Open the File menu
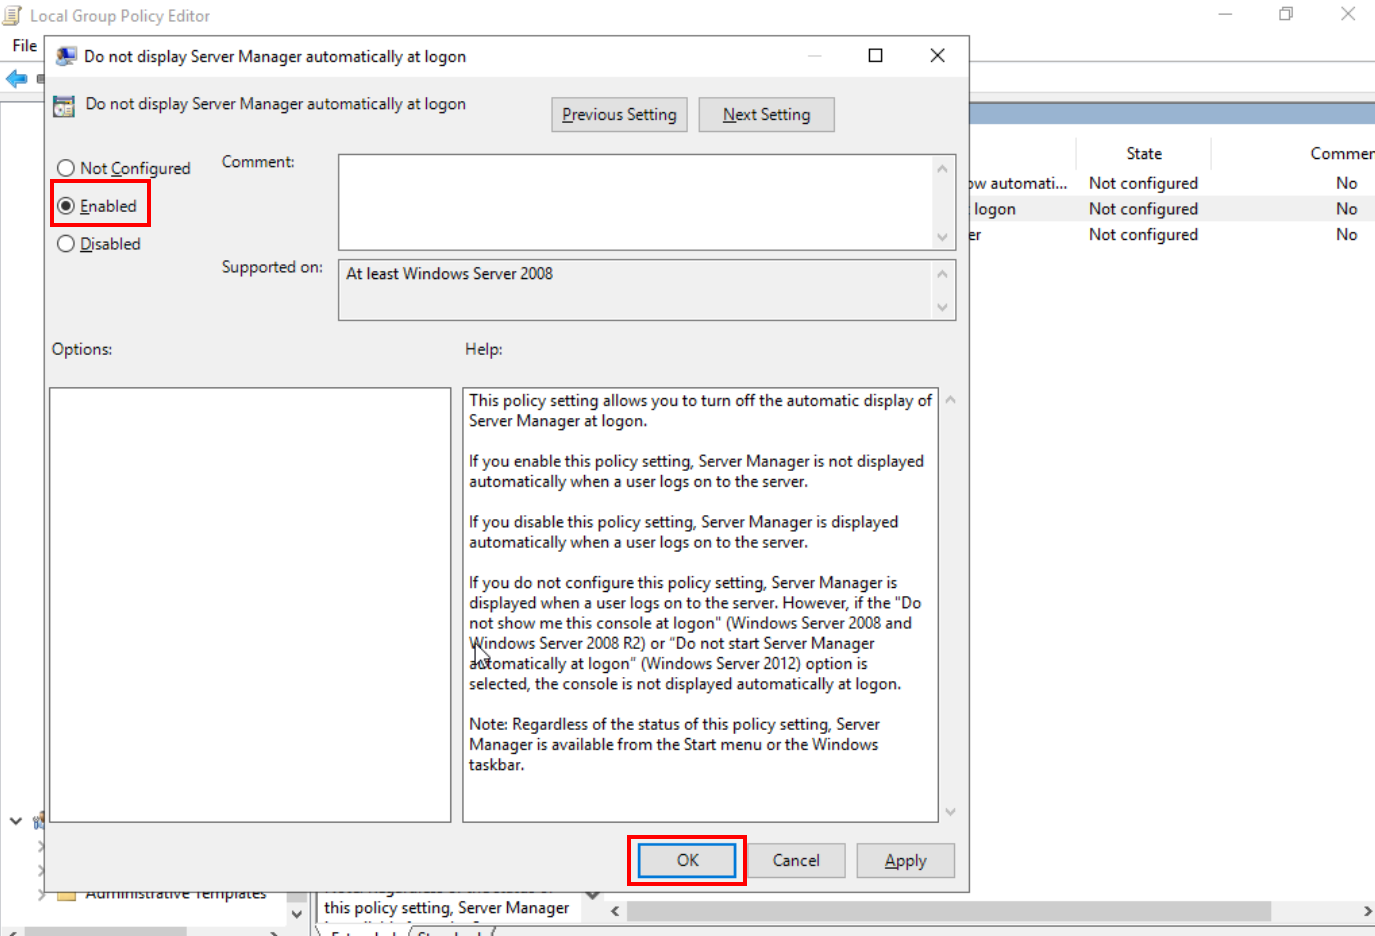This screenshot has height=936, width=1375. 24,46
